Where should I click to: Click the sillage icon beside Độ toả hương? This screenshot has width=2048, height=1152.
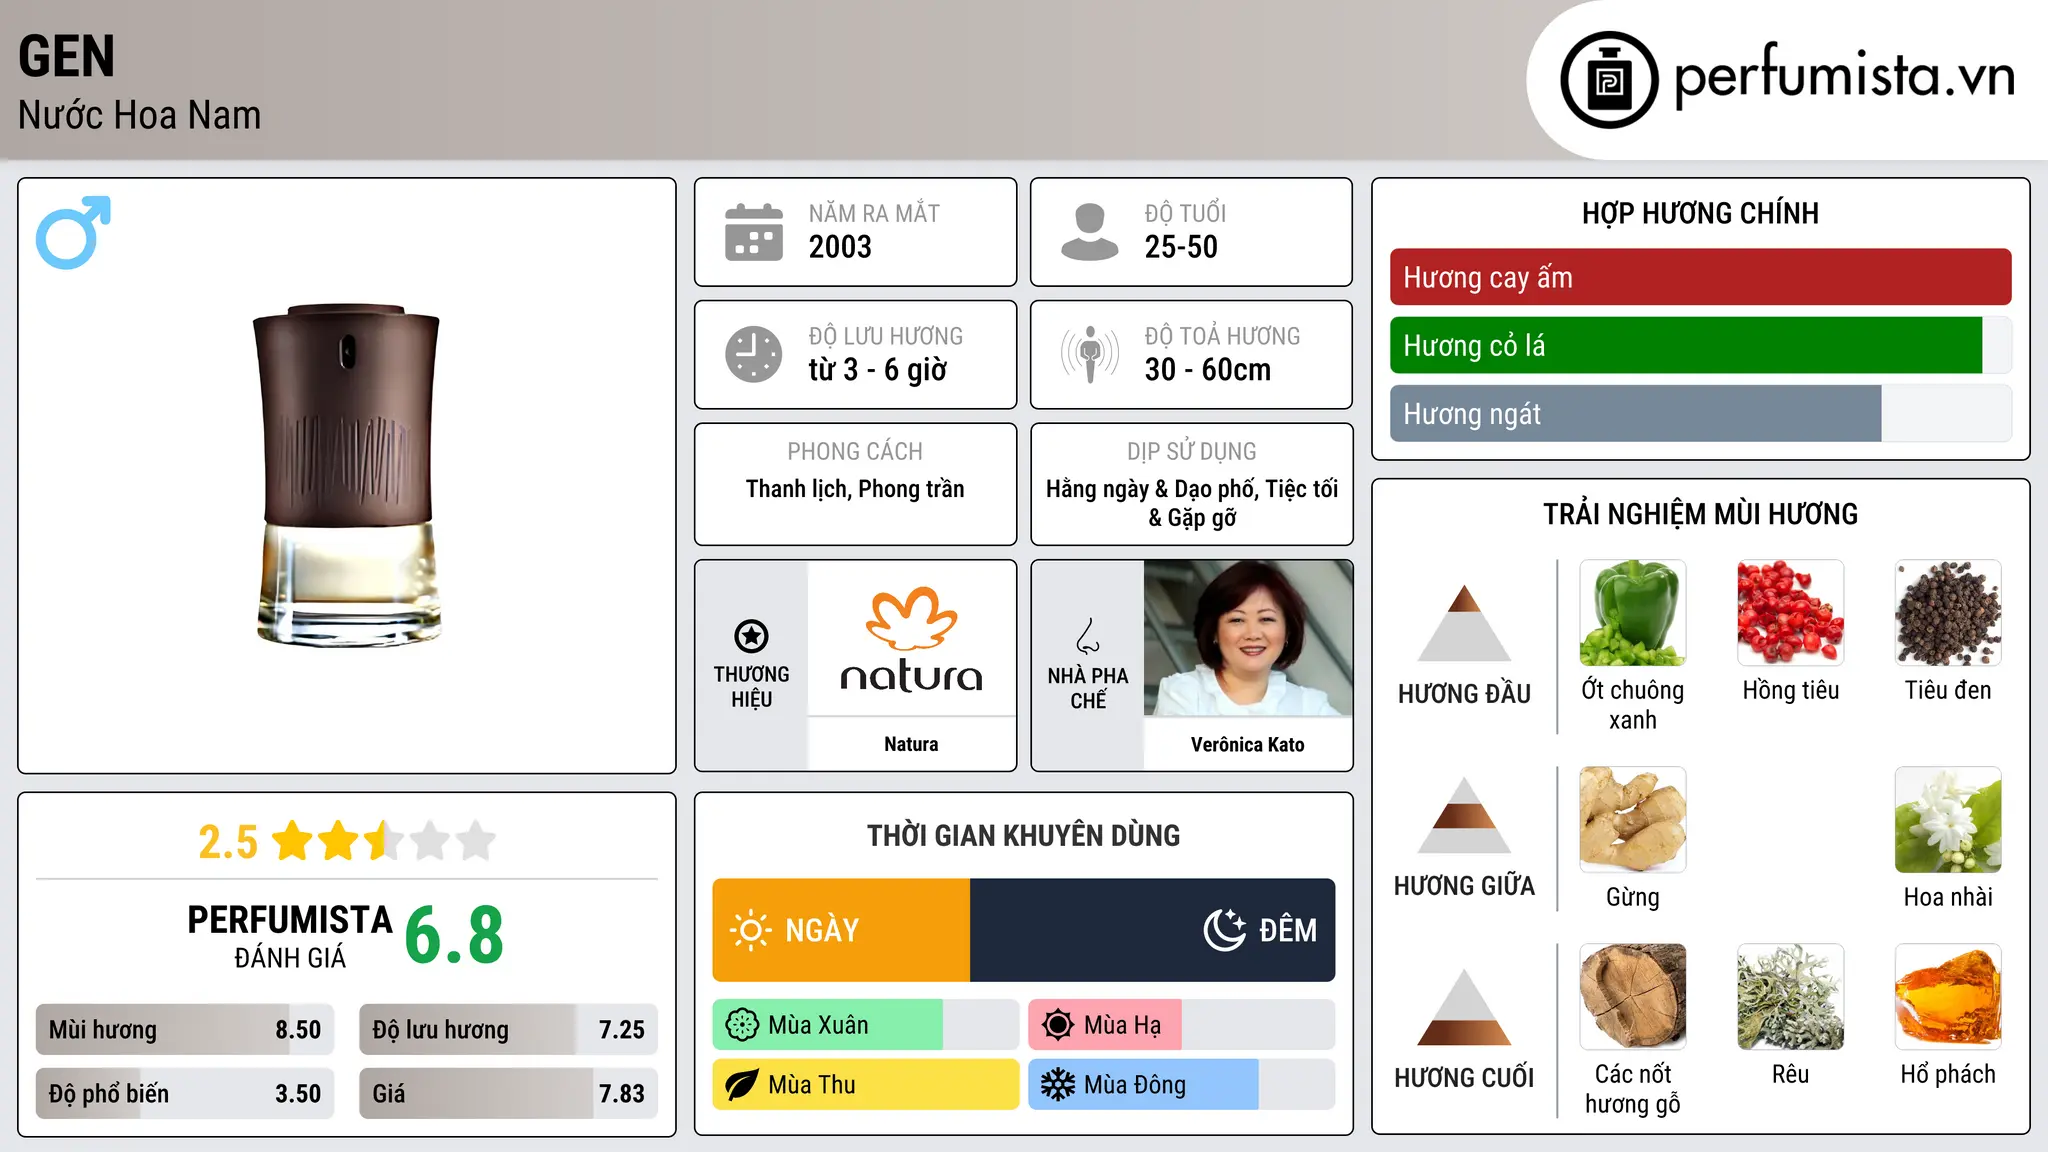pos(1089,354)
